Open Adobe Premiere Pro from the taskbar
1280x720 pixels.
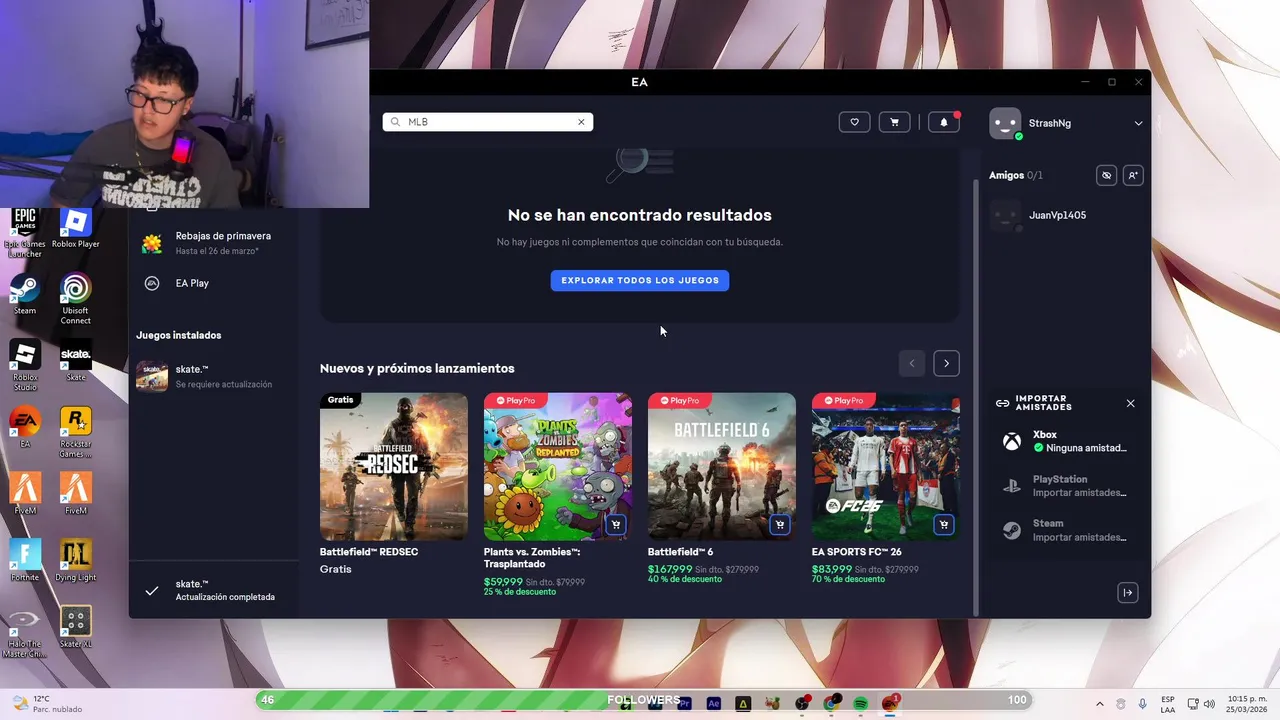(x=685, y=704)
